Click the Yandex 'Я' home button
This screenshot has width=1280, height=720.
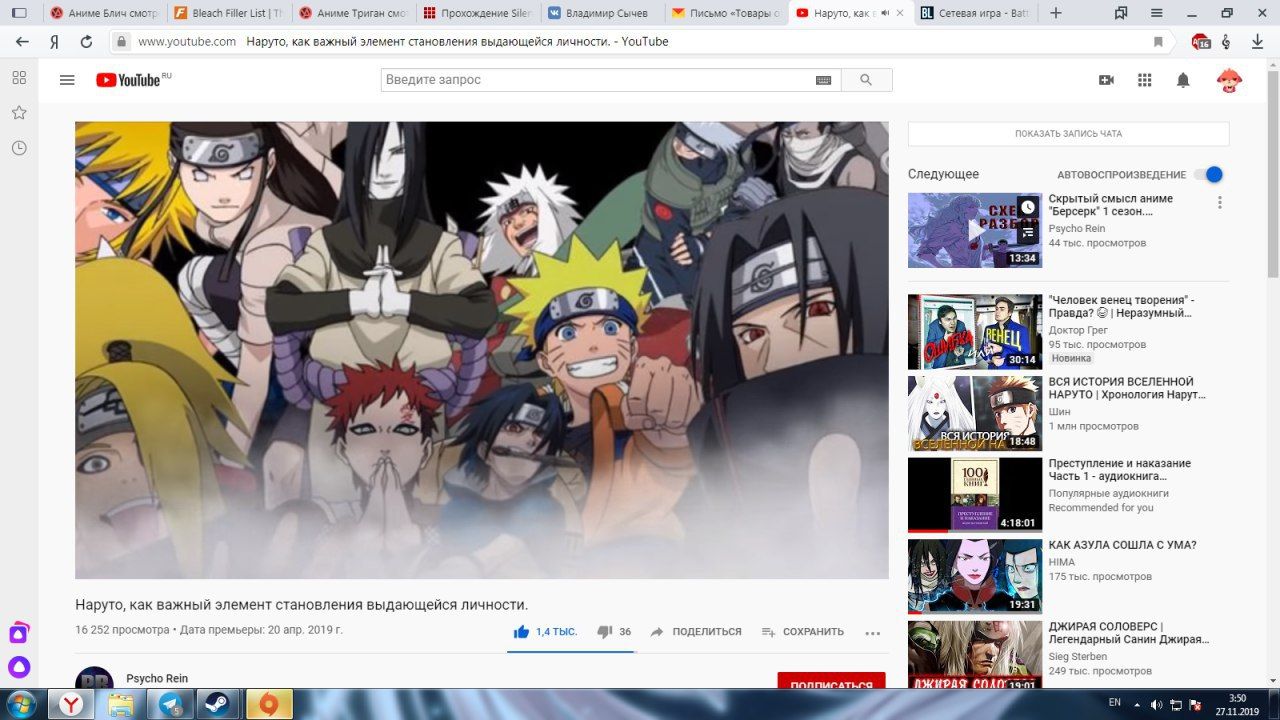pos(54,42)
